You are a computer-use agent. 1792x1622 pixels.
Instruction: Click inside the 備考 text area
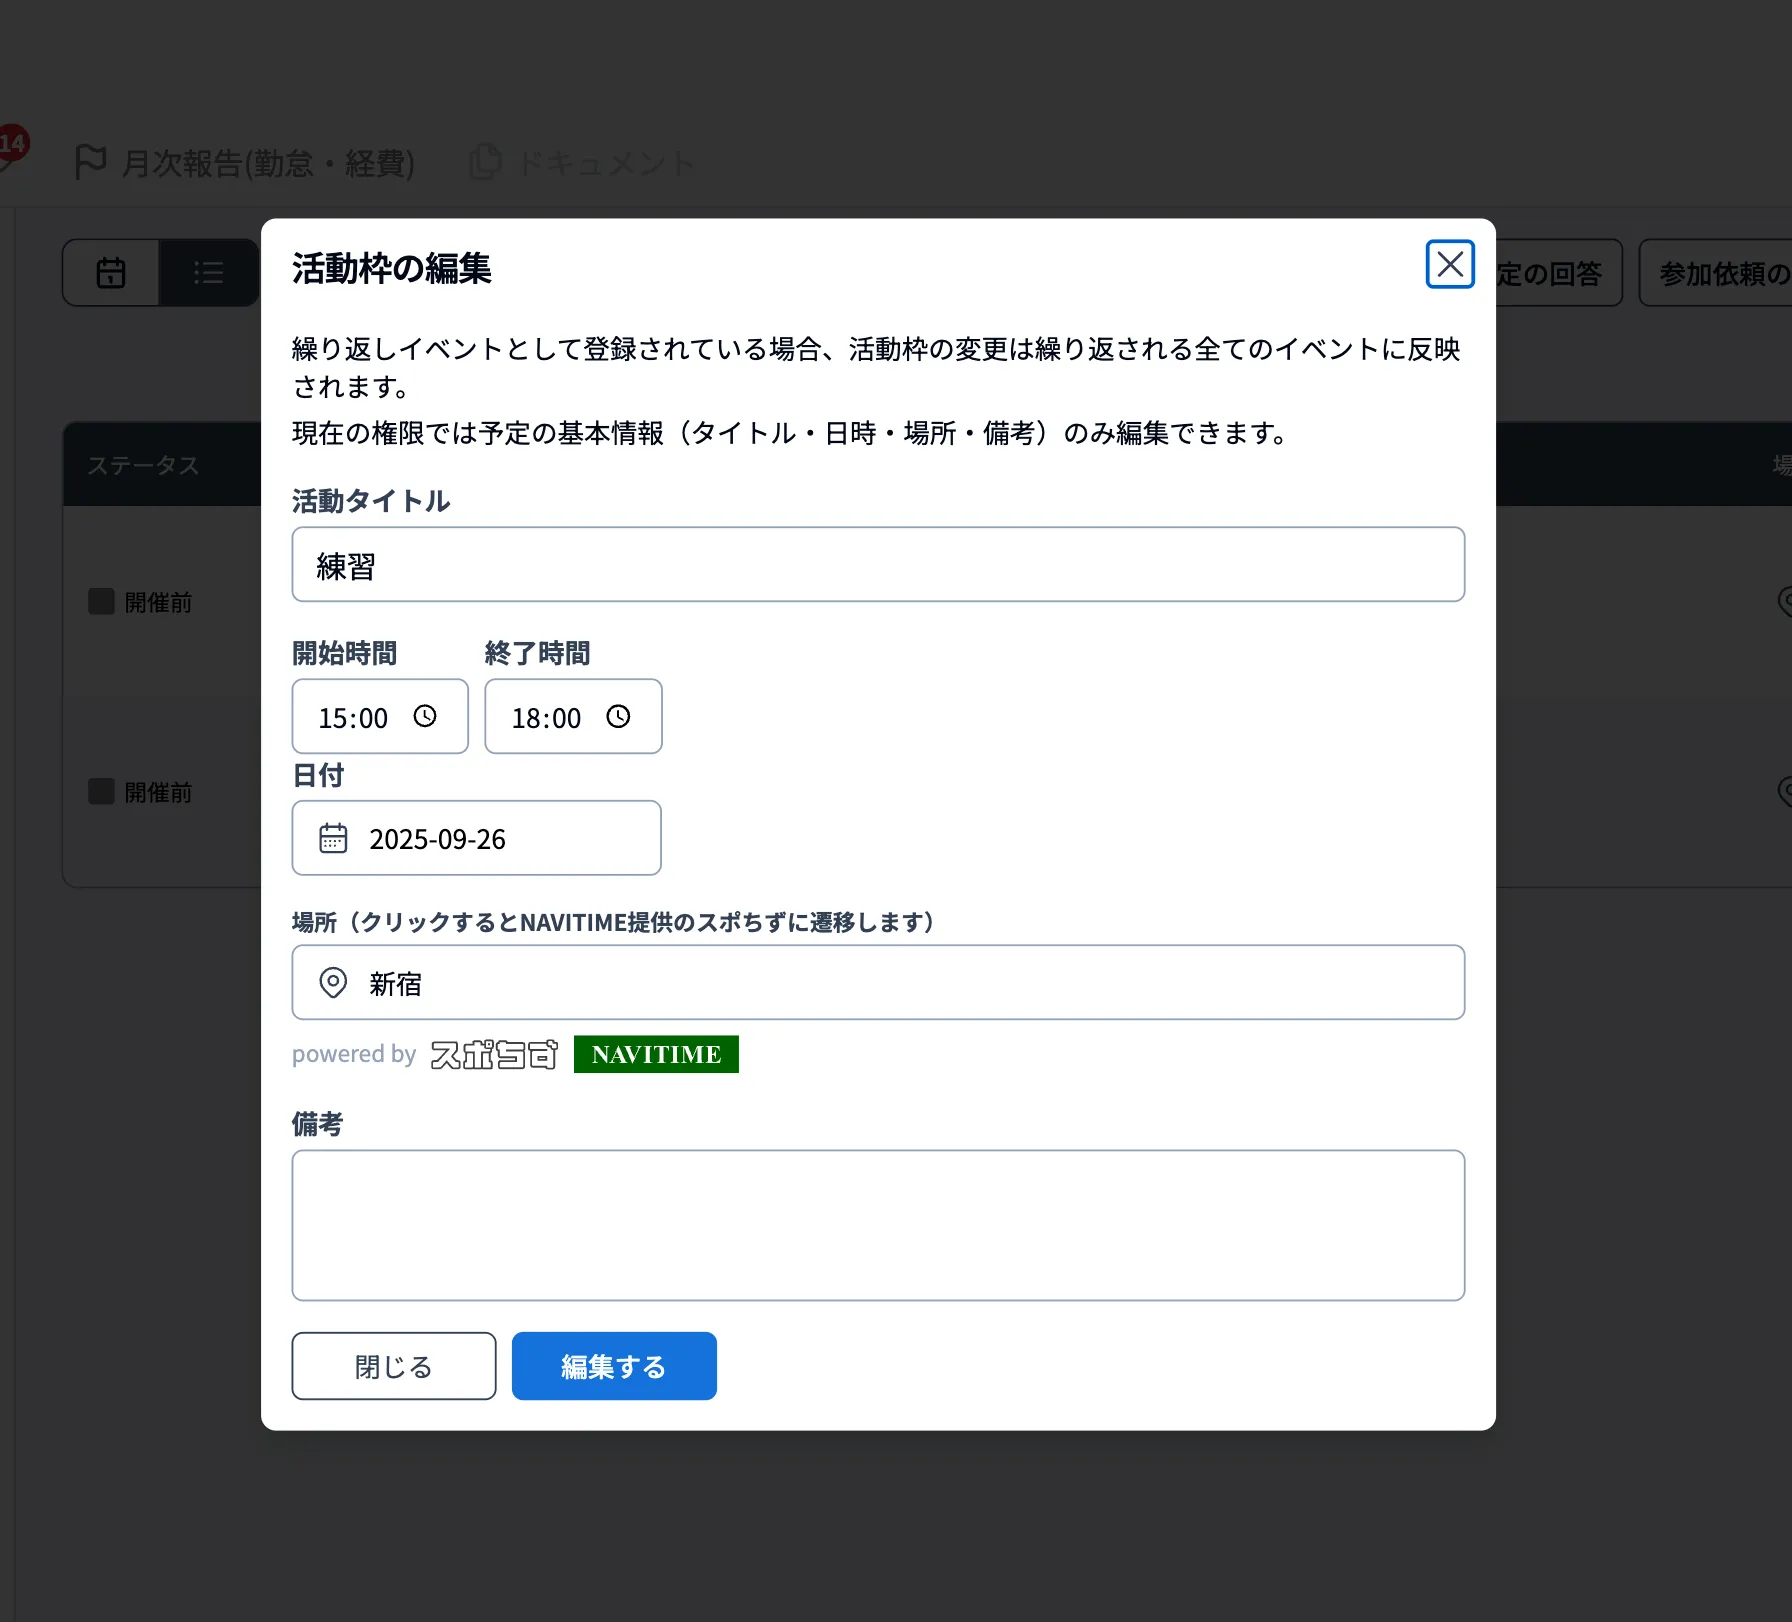[877, 1225]
